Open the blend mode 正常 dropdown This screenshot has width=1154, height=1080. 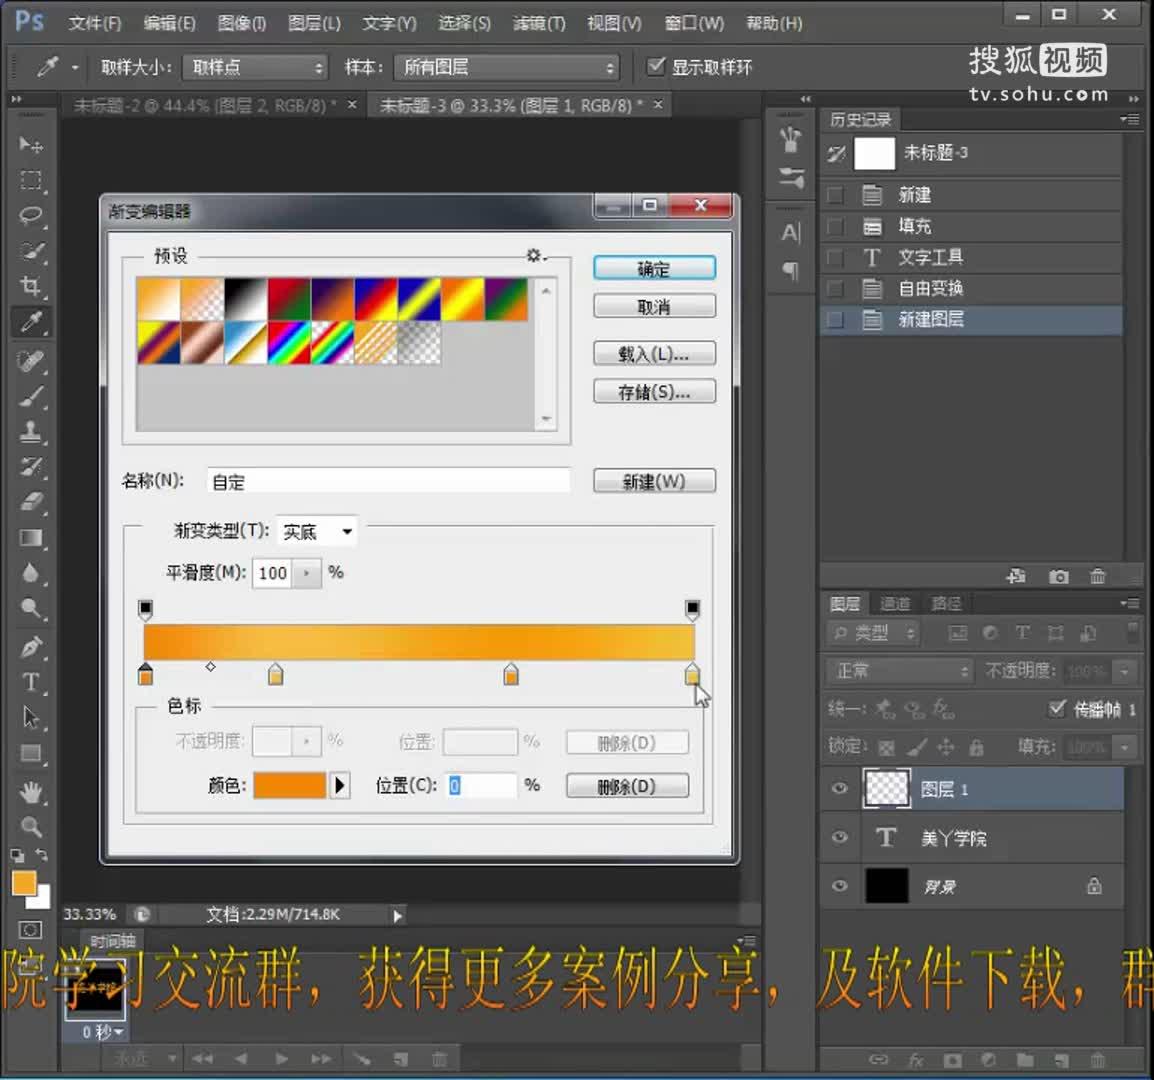(x=895, y=670)
